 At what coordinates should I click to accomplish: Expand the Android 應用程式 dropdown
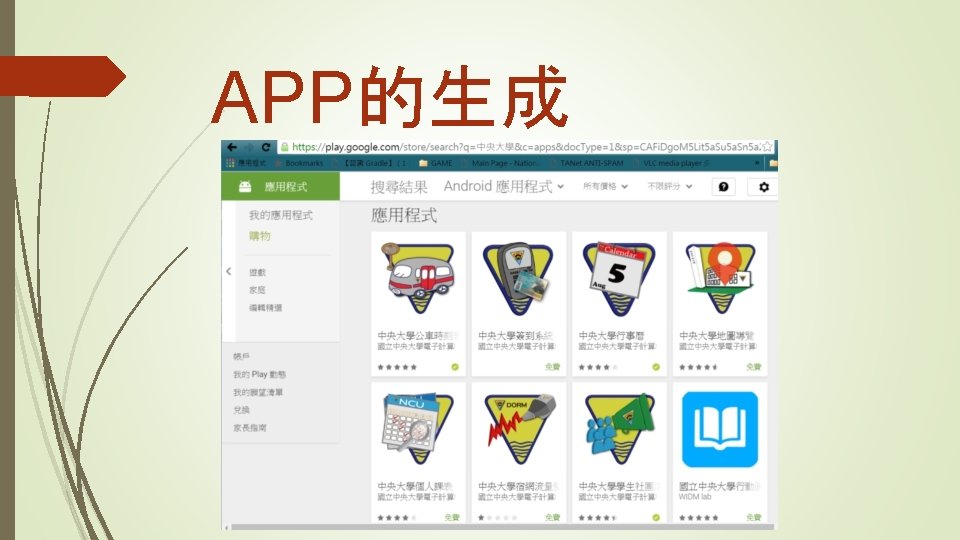coord(504,186)
